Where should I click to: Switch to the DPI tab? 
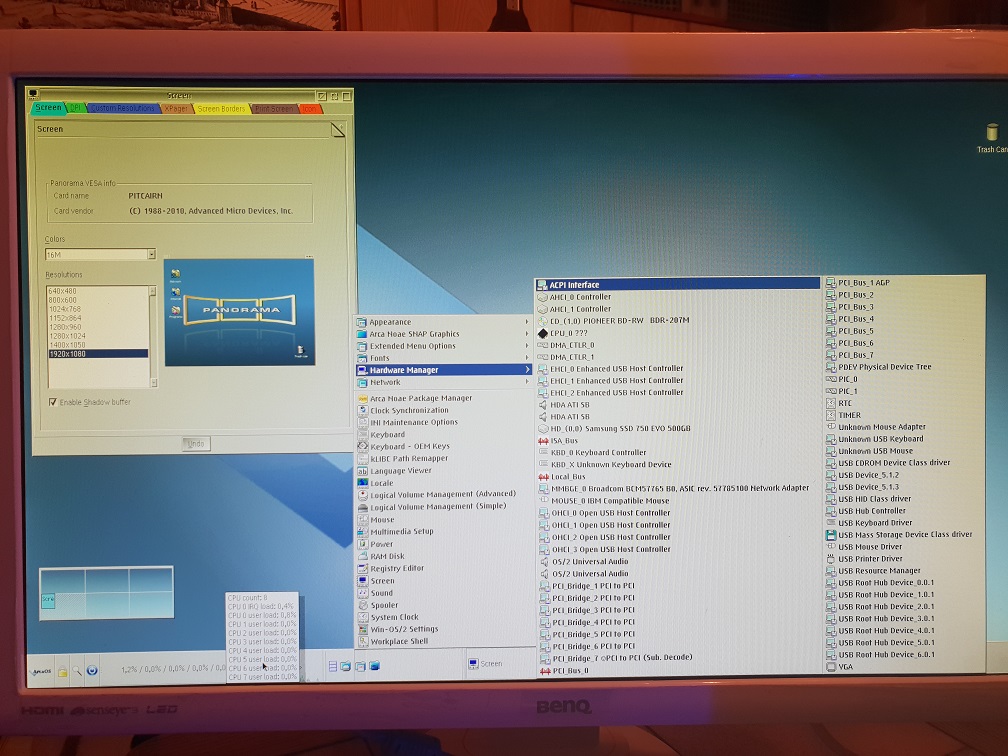pyautogui.click(x=76, y=108)
